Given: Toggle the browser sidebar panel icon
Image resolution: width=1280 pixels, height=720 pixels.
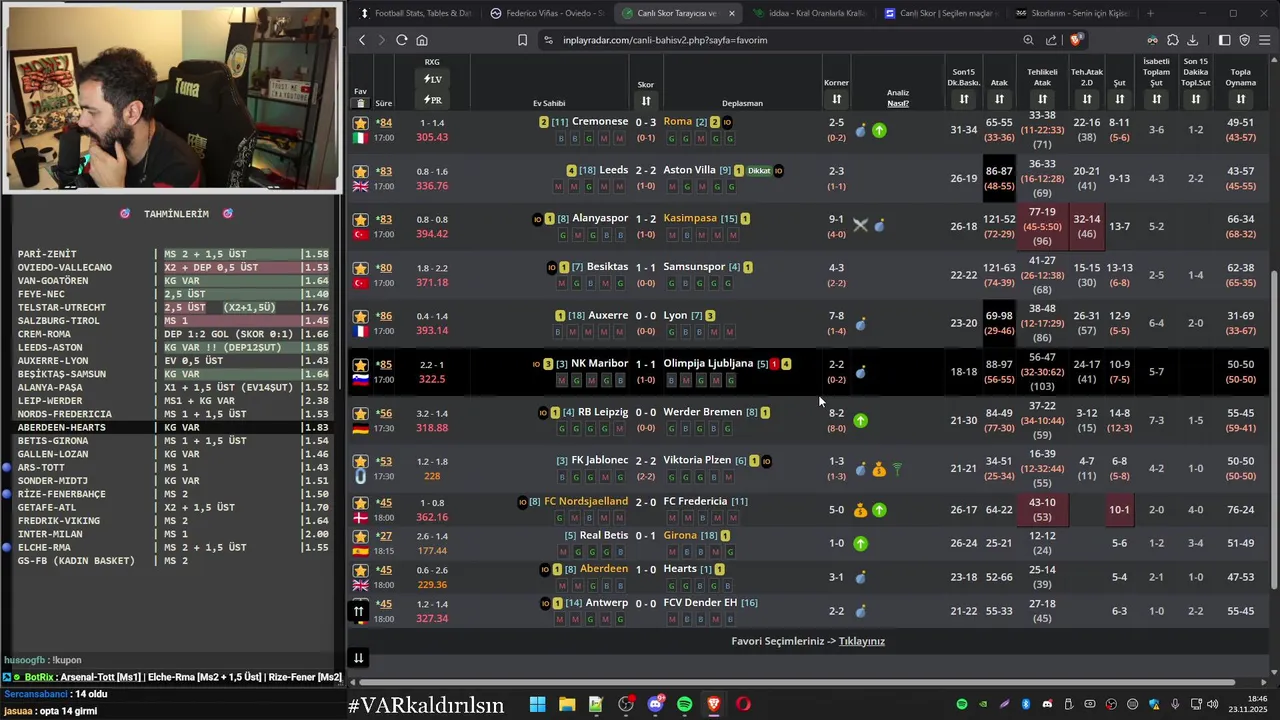Looking at the screenshot, I should (x=1224, y=40).
